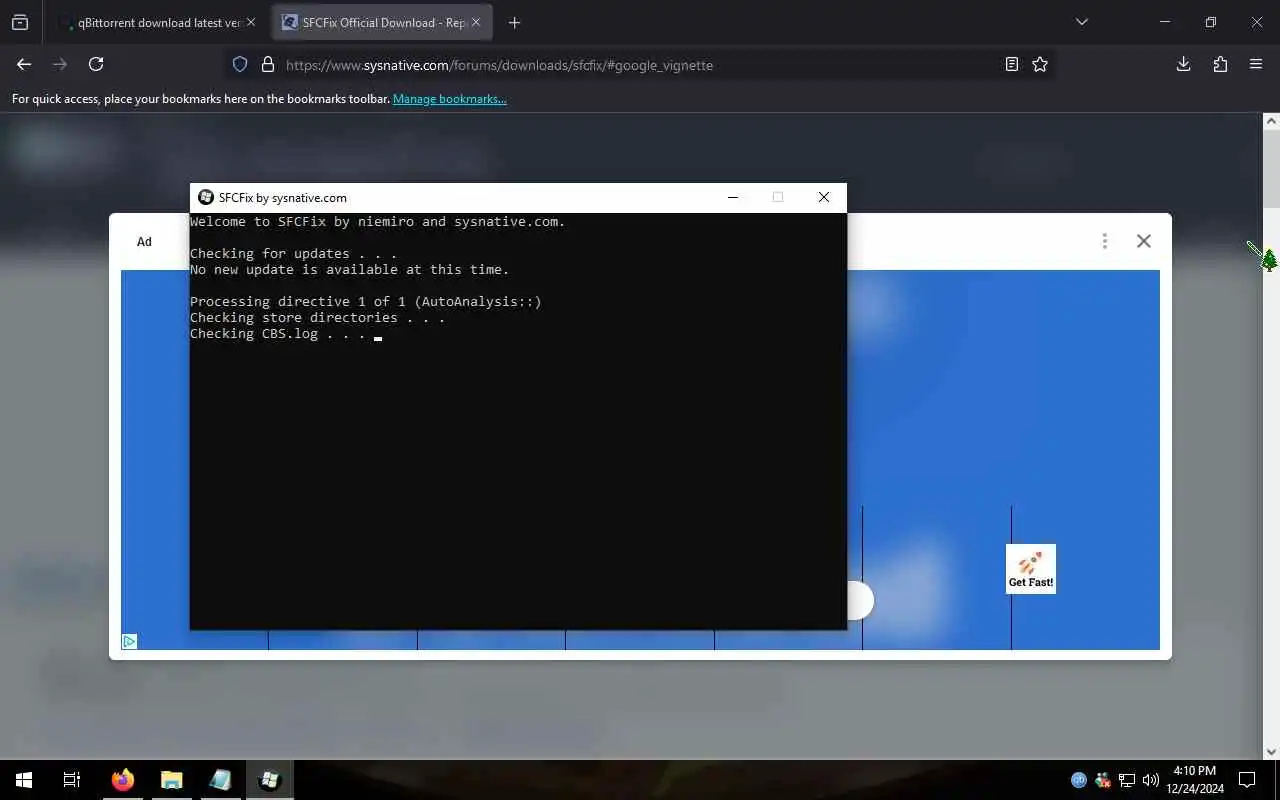This screenshot has height=800, width=1280.
Task: Focus the sysnative.com address bar
Action: pos(640,65)
